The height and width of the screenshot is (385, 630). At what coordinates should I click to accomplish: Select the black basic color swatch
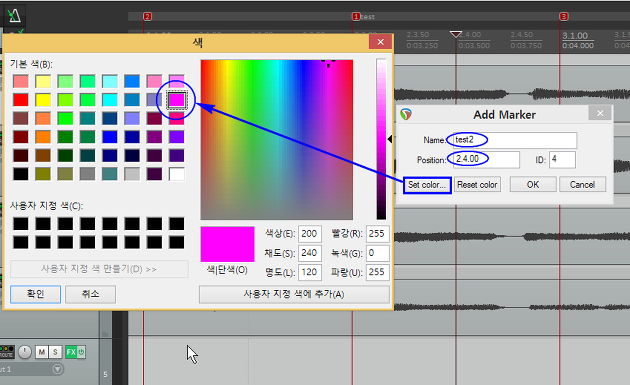(21, 174)
